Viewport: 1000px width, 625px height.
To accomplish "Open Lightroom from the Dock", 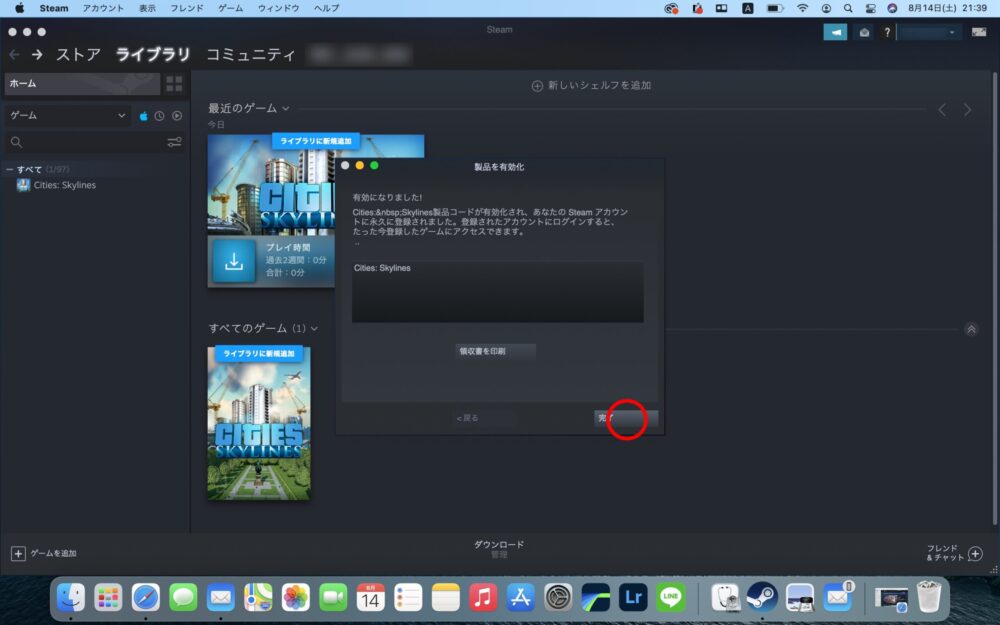I will [633, 598].
